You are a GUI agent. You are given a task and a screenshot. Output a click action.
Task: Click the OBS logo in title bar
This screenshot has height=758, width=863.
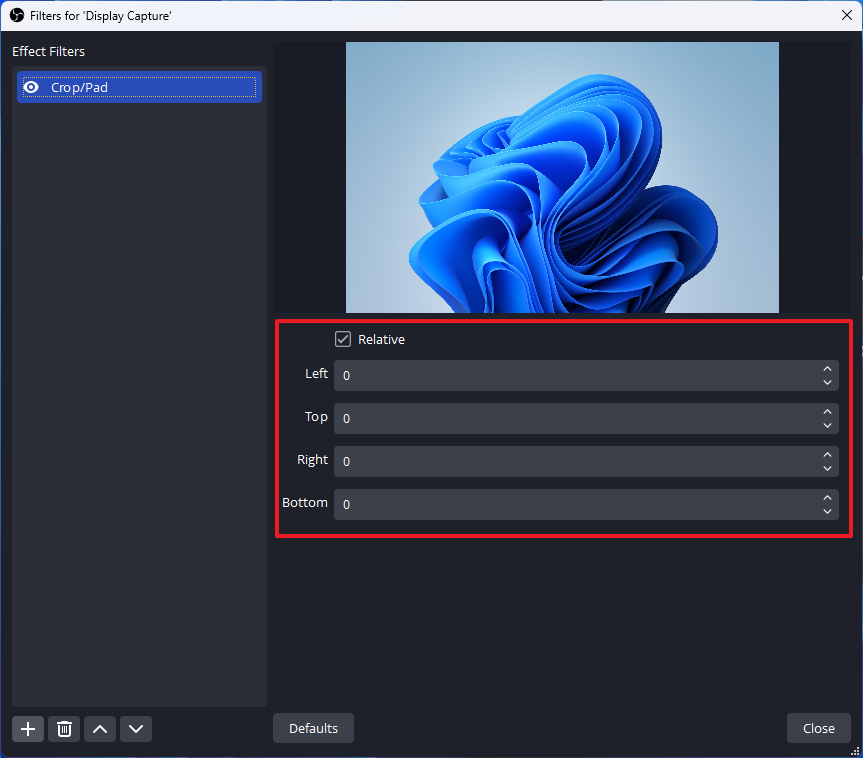click(x=16, y=15)
